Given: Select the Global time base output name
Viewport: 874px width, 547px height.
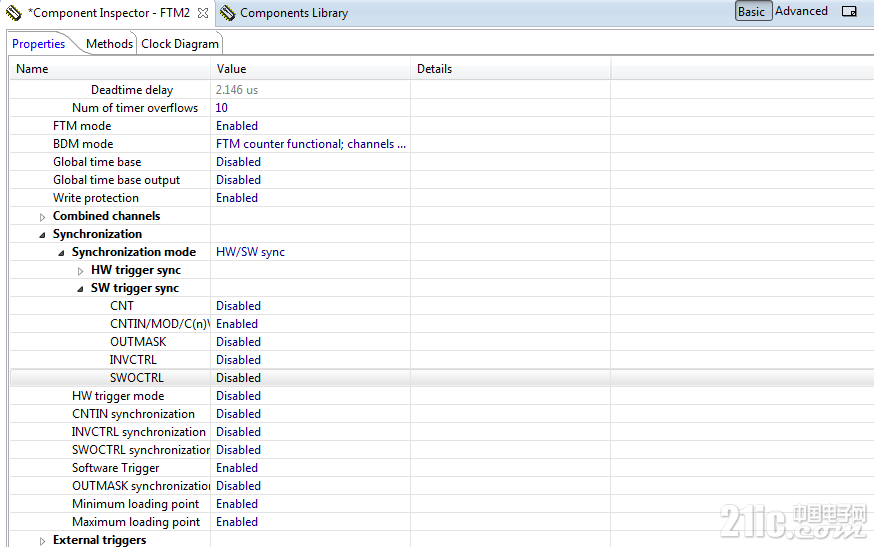Looking at the screenshot, I should click(x=116, y=180).
